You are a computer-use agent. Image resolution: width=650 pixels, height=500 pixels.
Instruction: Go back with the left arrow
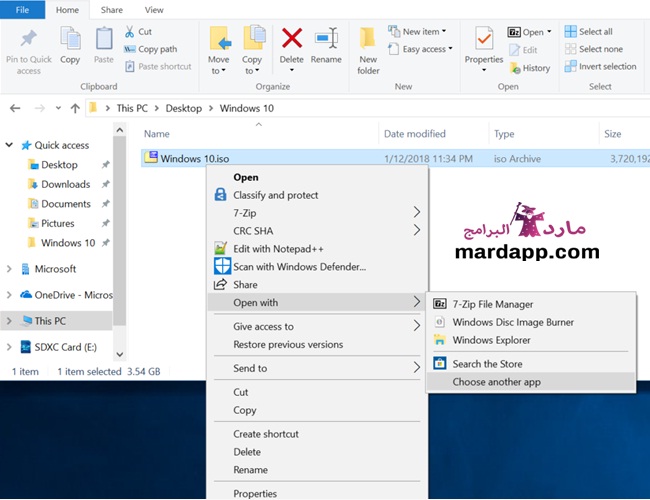pos(15,108)
